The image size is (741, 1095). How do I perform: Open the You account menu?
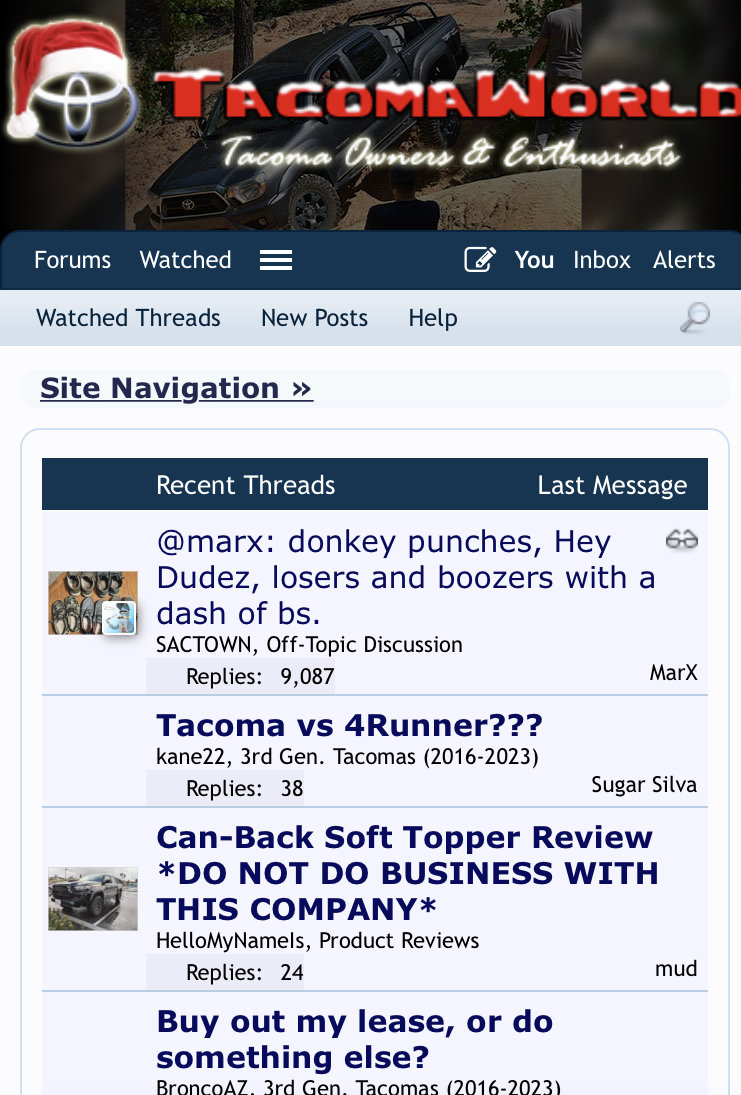point(534,260)
